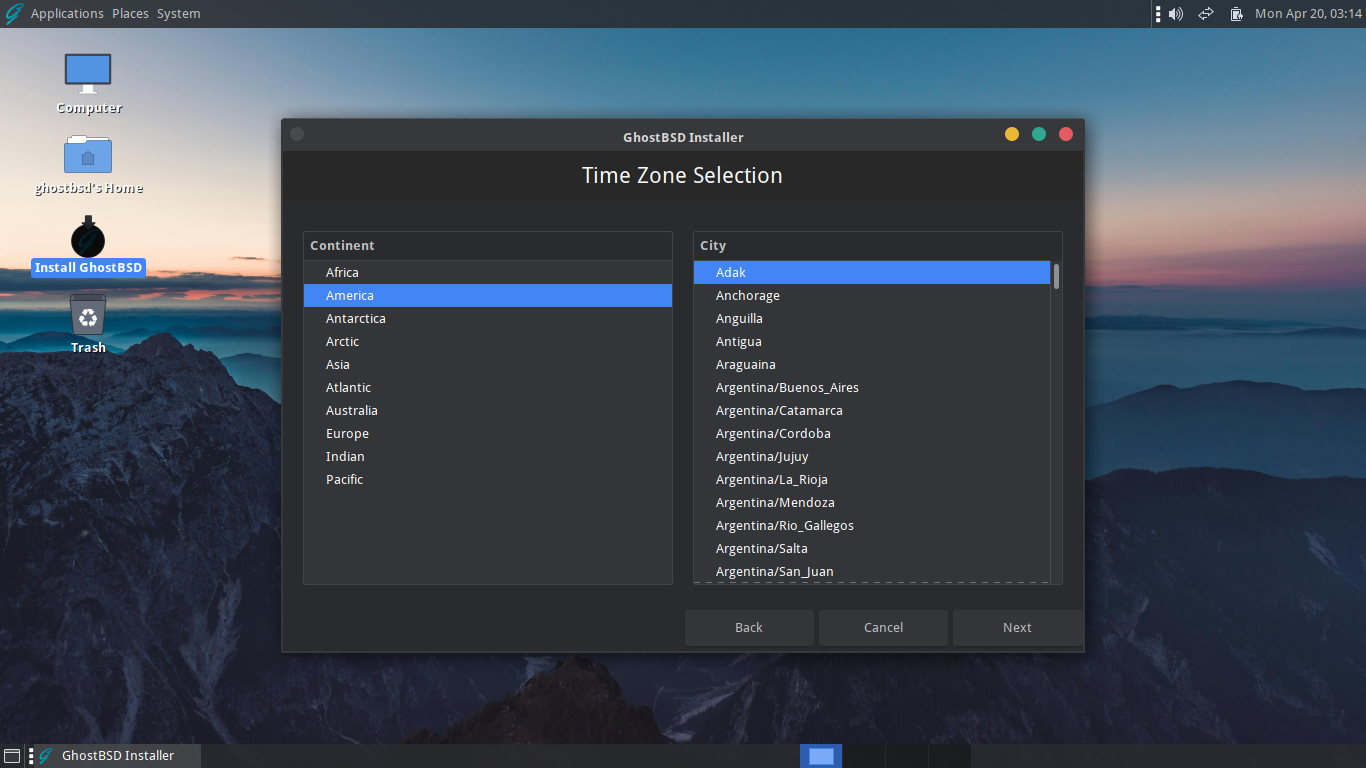Pick Argentina/Cordoba from the City list

(872, 434)
